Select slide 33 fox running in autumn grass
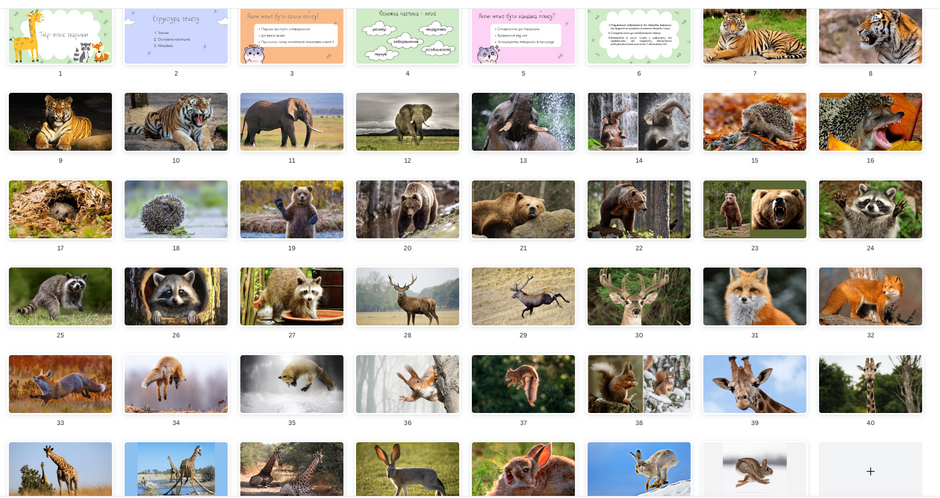The width and height of the screenshot is (940, 498). pyautogui.click(x=60, y=384)
